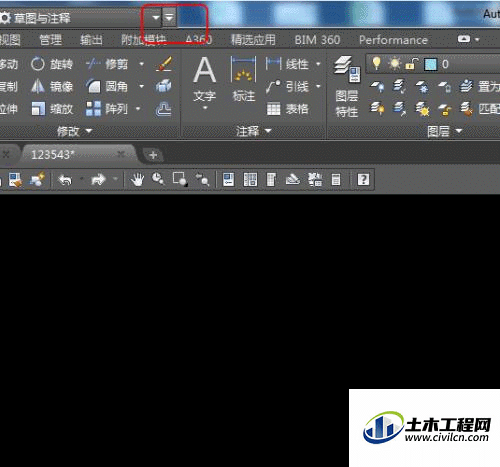The image size is (500, 467).
Task: Select the 修剪 (Trim) tool
Action: click(107, 64)
